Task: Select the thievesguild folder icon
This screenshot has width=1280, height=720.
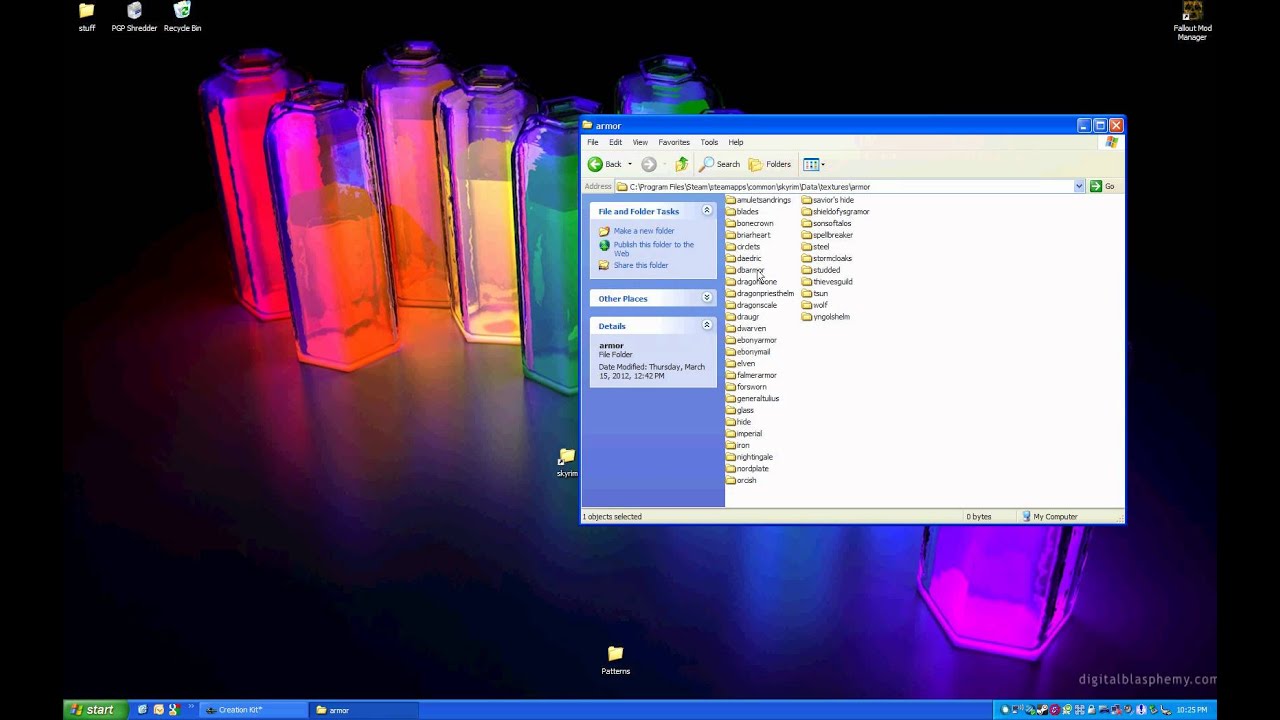Action: click(x=807, y=282)
